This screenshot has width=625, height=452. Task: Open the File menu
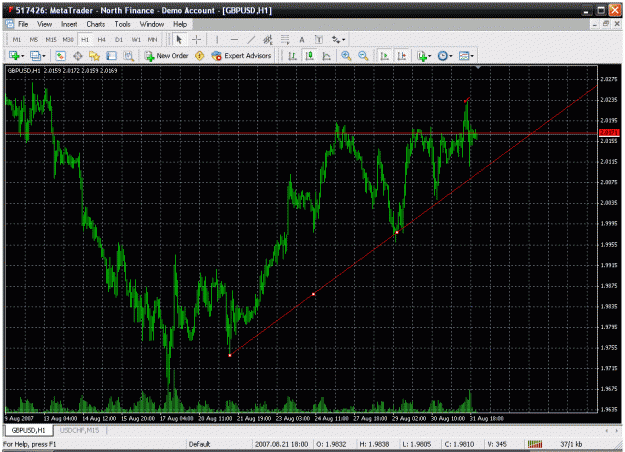pyautogui.click(x=23, y=24)
